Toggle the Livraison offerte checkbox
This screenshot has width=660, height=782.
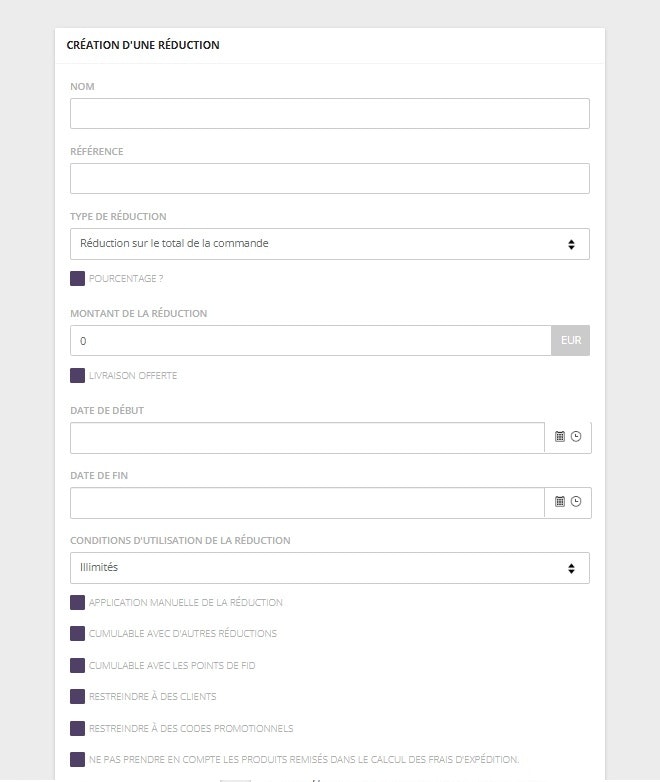[77, 376]
